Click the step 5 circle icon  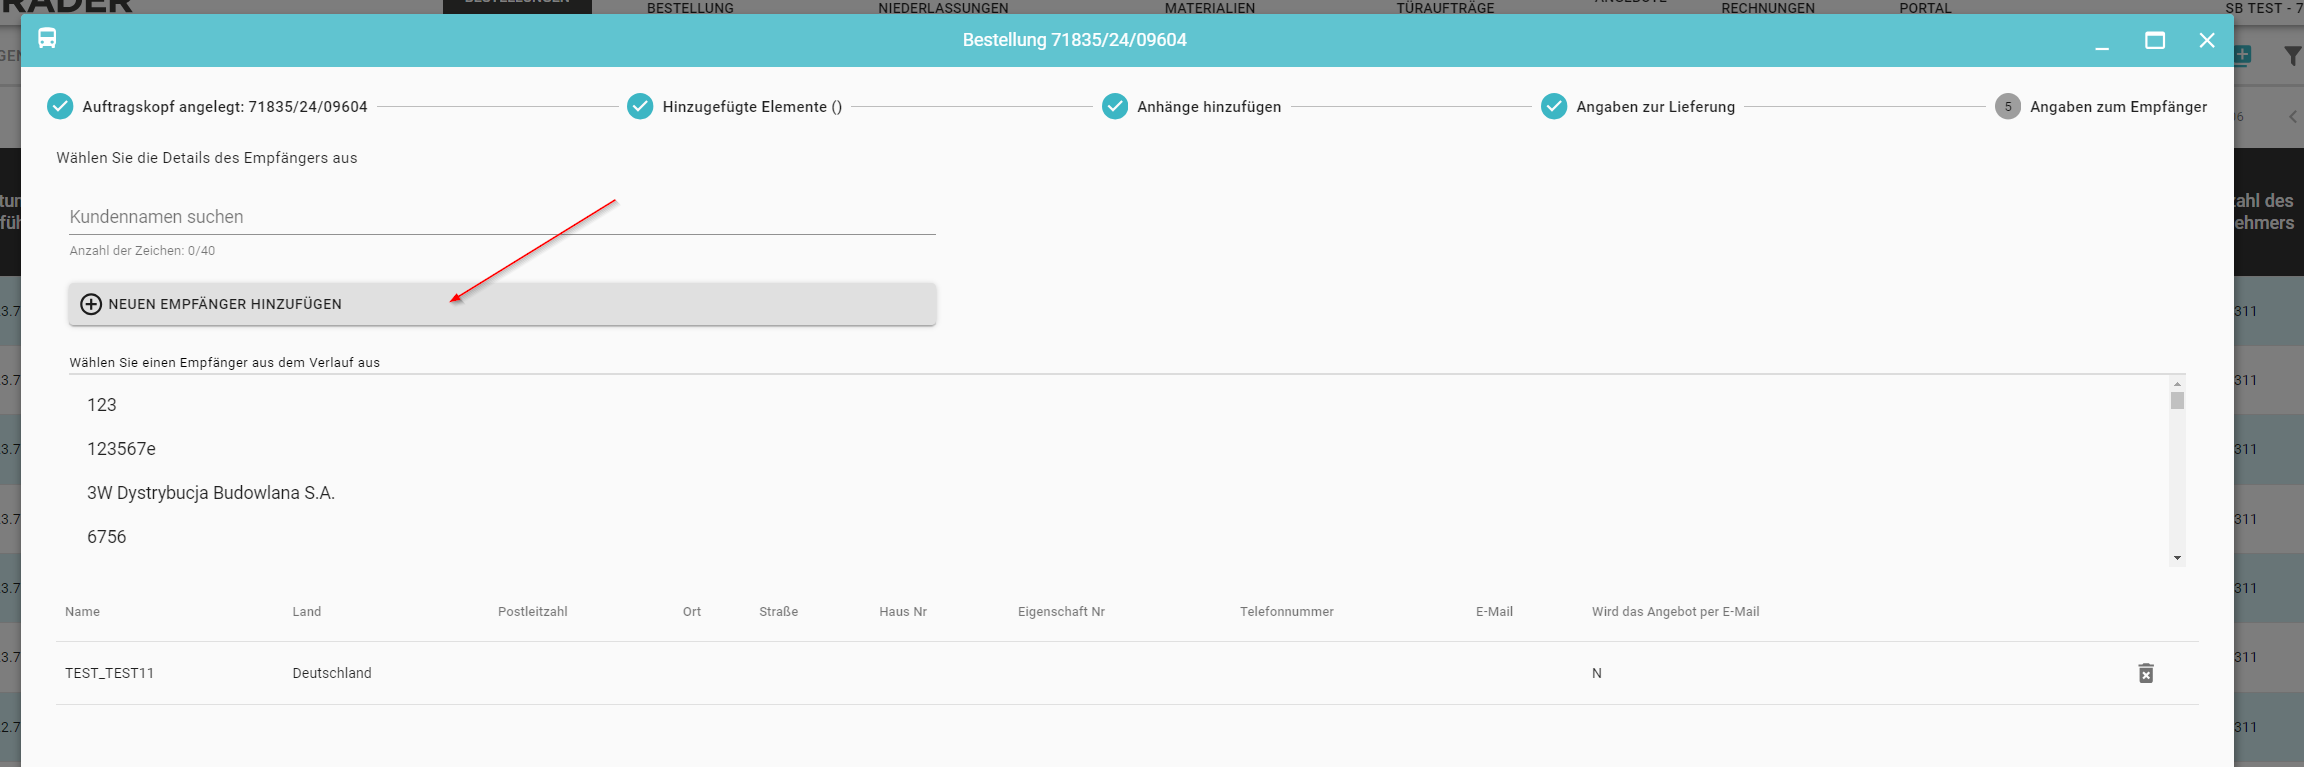coord(2007,107)
